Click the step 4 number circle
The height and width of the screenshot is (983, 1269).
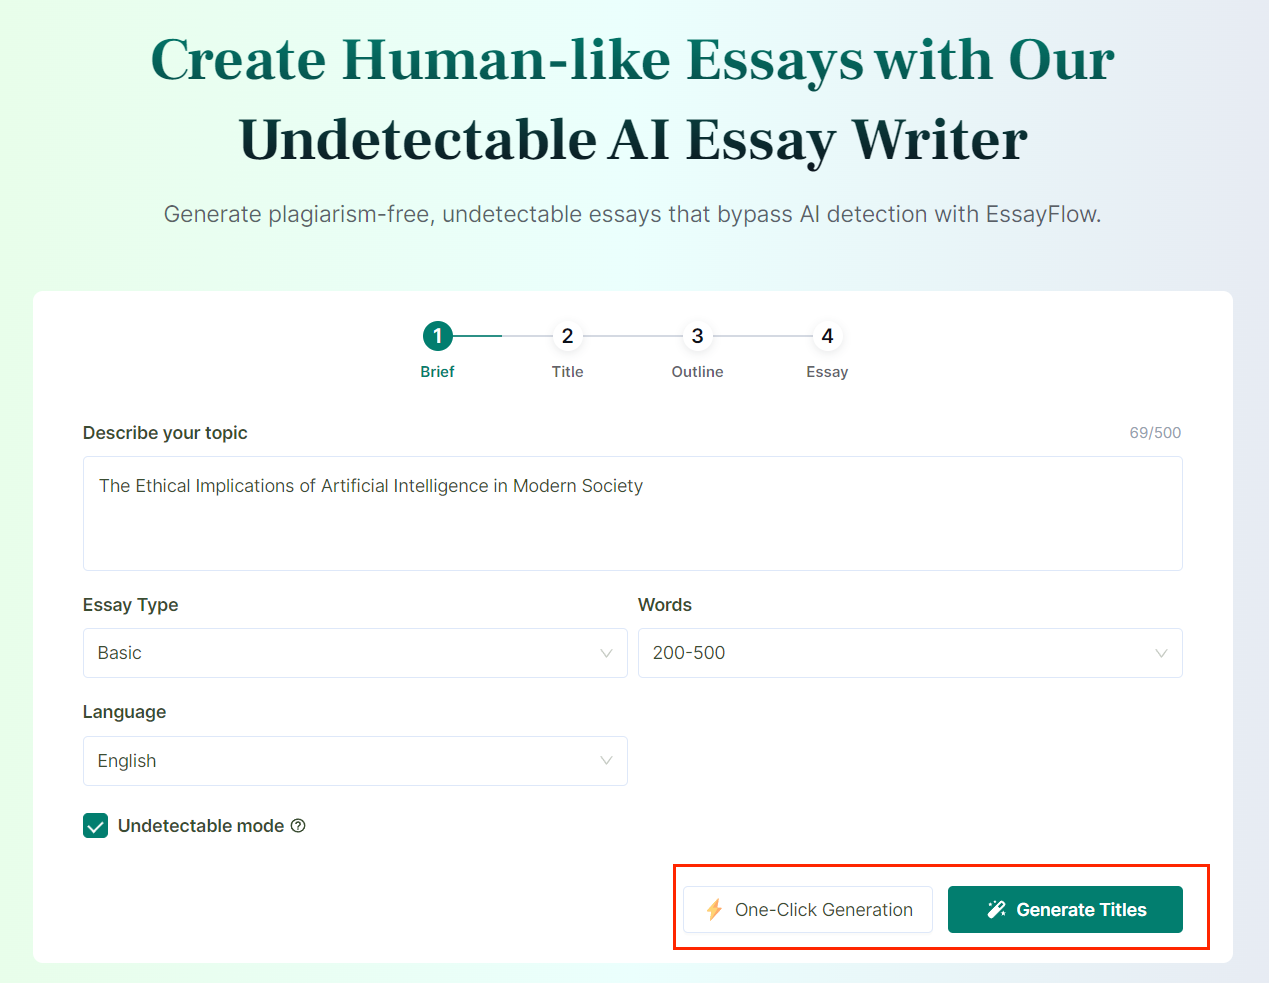[827, 336]
